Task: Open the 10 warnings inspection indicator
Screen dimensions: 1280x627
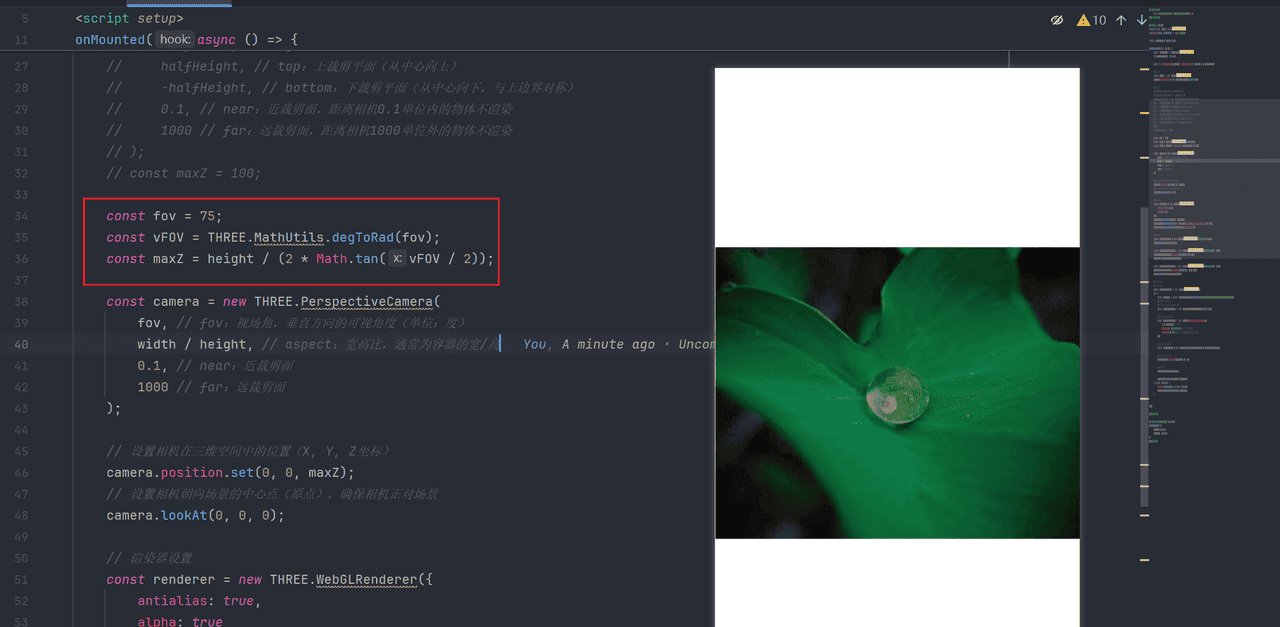Action: (x=1091, y=20)
